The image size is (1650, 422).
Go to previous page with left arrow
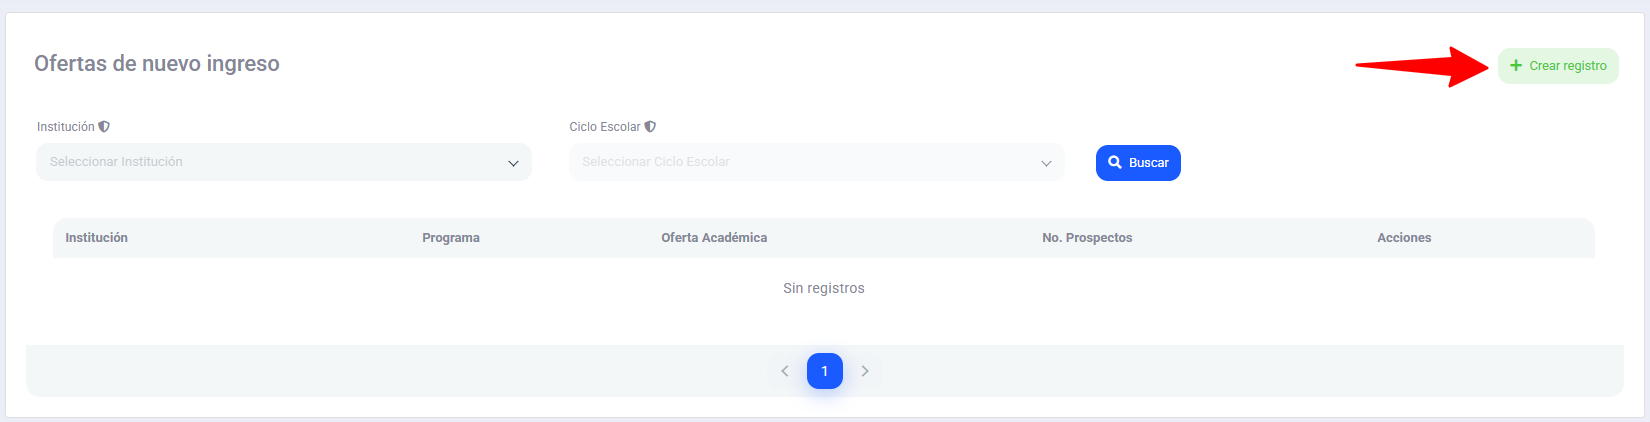[785, 371]
